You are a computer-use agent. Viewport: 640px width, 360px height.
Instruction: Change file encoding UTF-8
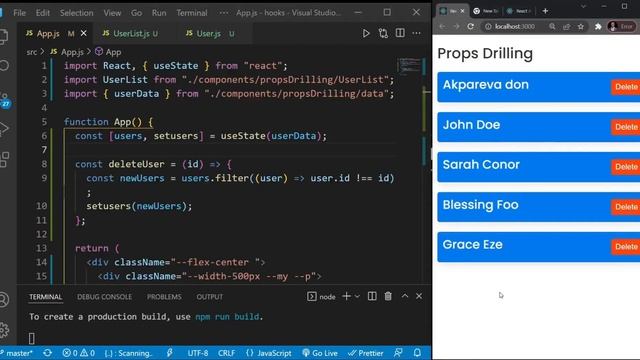[198, 353]
